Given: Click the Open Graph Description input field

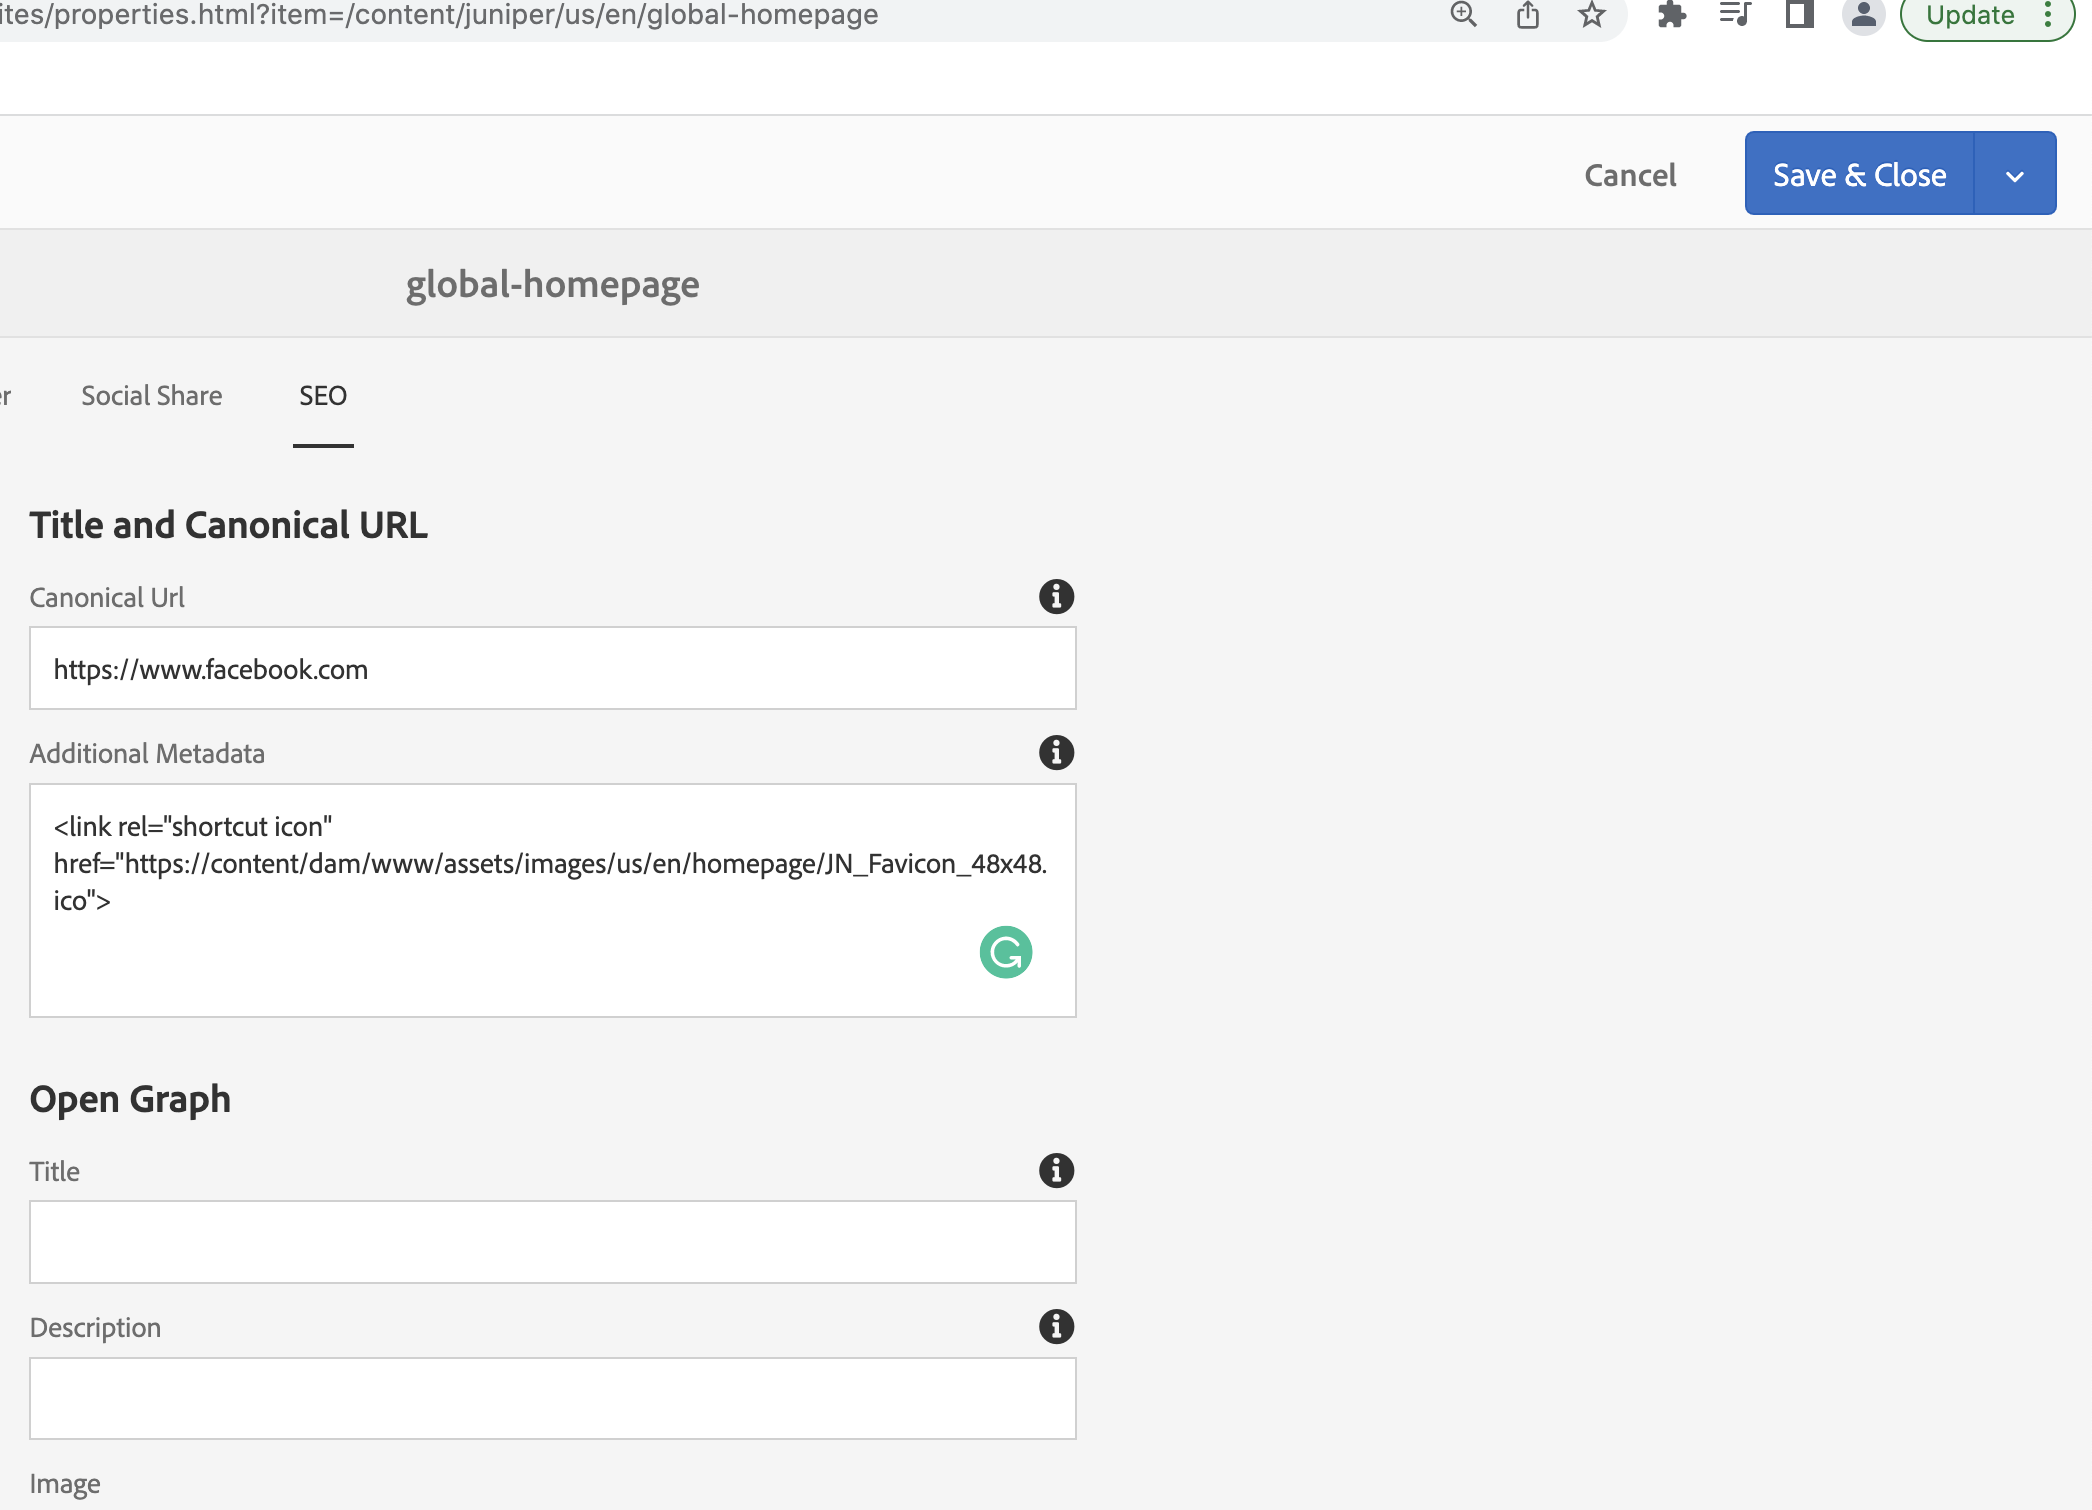Looking at the screenshot, I should [552, 1400].
